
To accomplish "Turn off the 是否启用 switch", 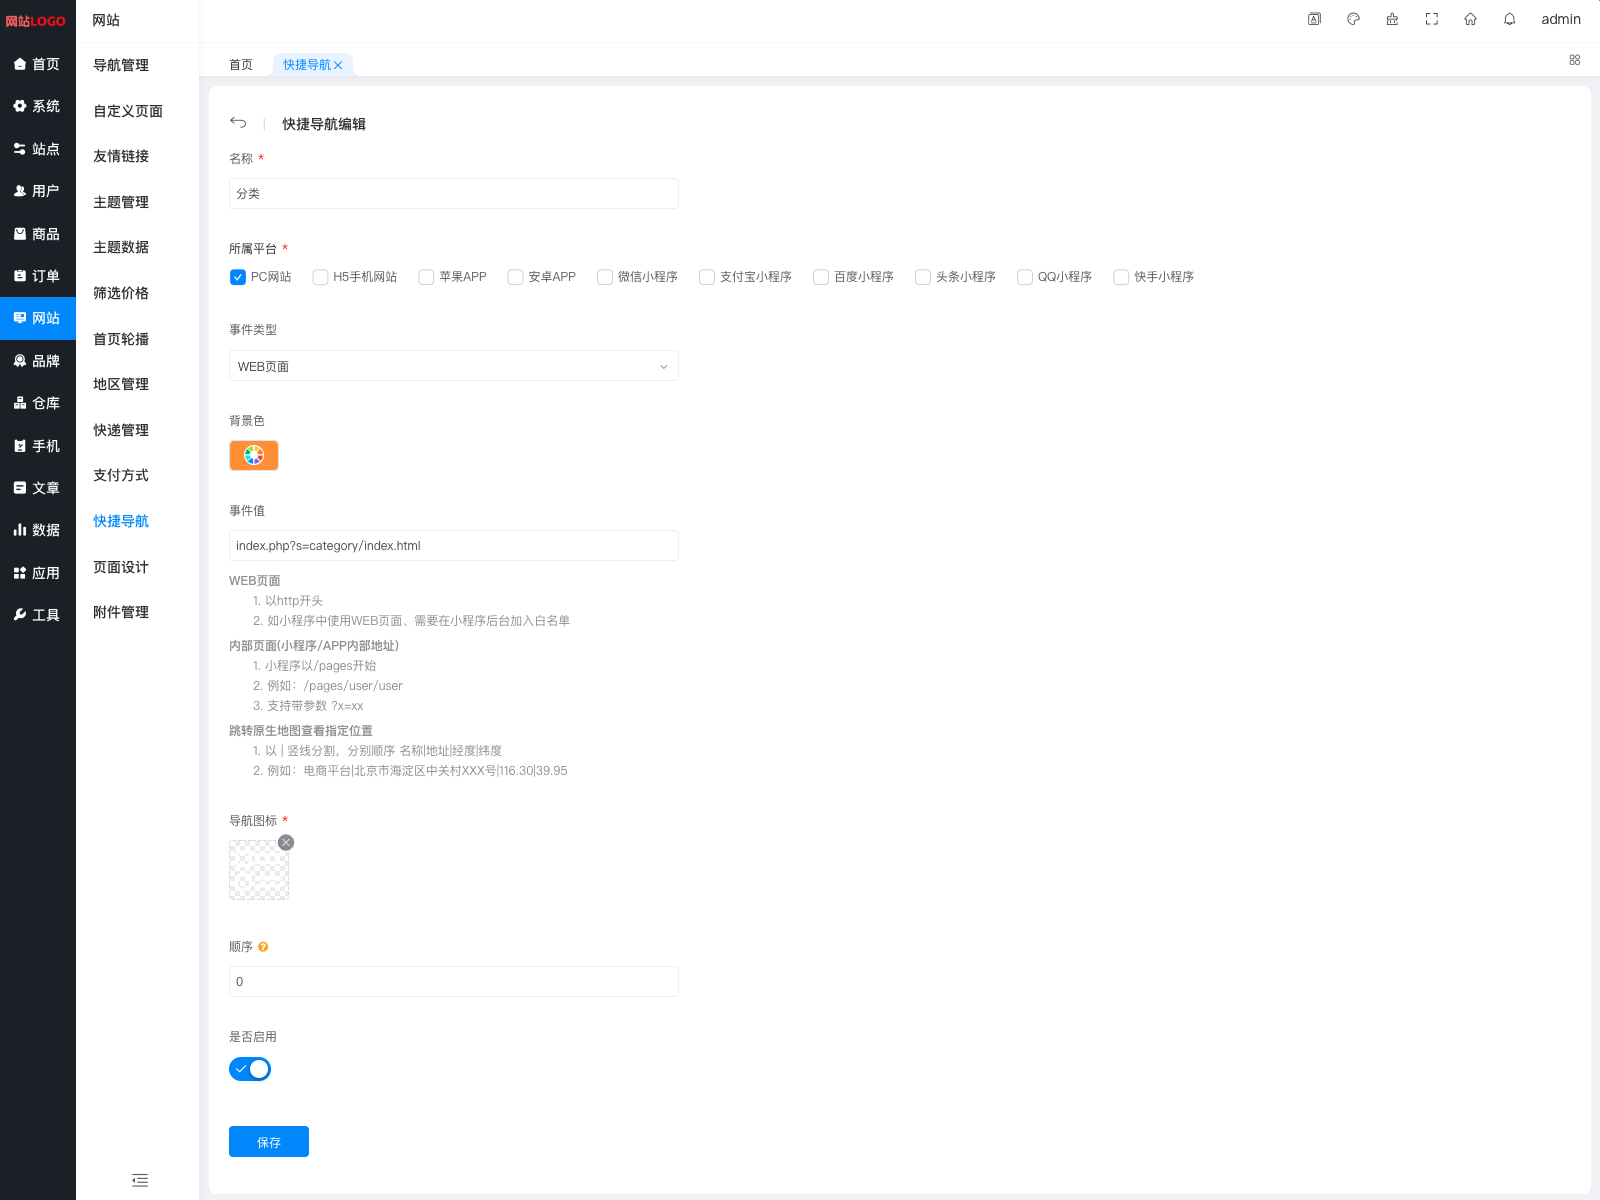I will tap(250, 1069).
